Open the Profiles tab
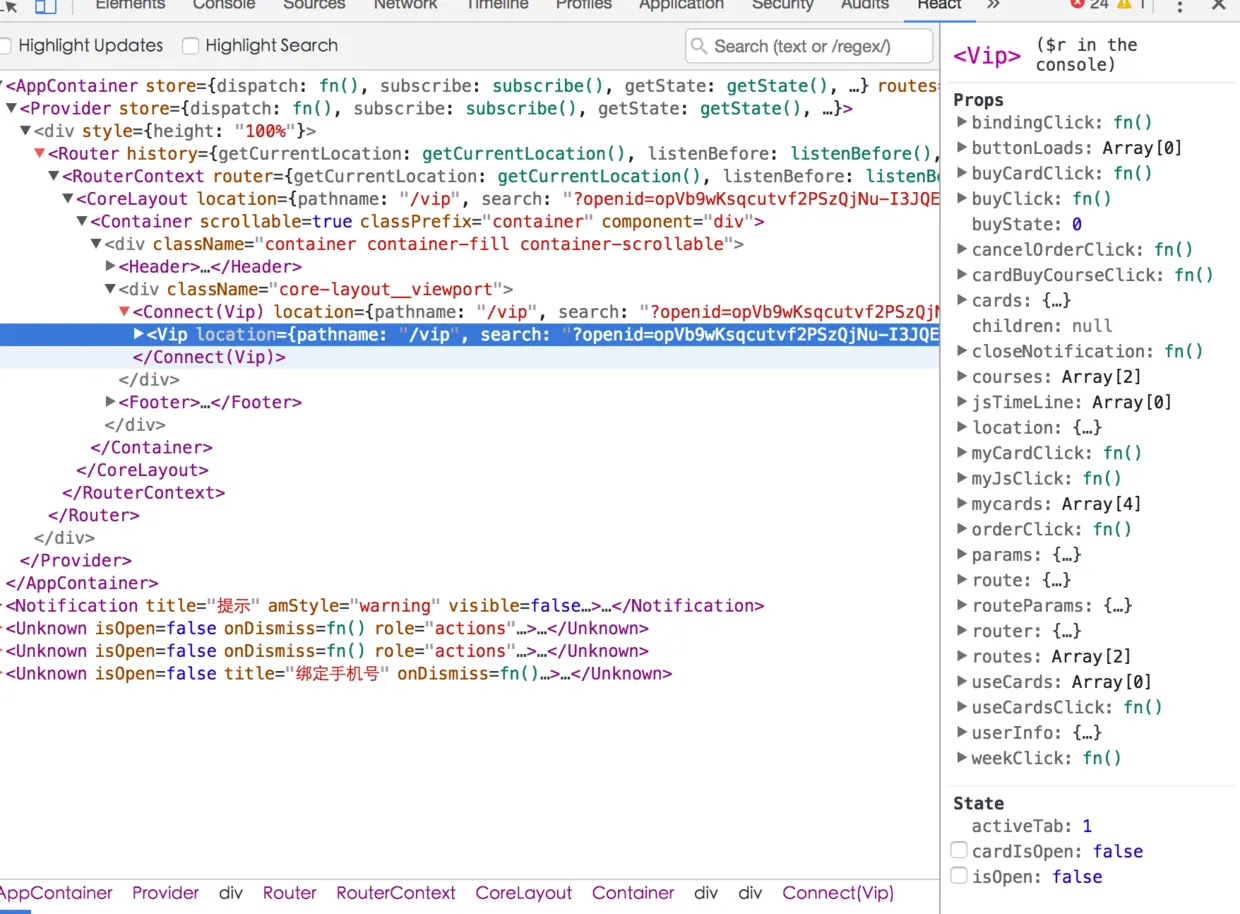This screenshot has height=914, width=1240. pyautogui.click(x=584, y=5)
